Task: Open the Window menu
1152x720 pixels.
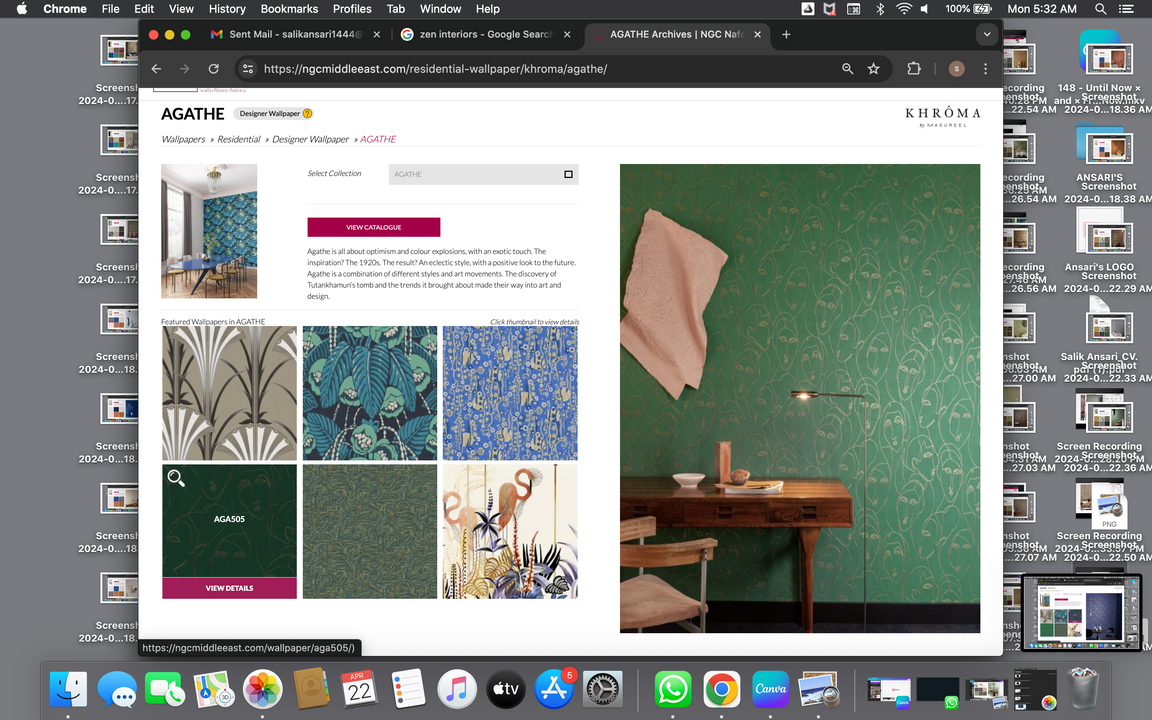Action: 440,9
